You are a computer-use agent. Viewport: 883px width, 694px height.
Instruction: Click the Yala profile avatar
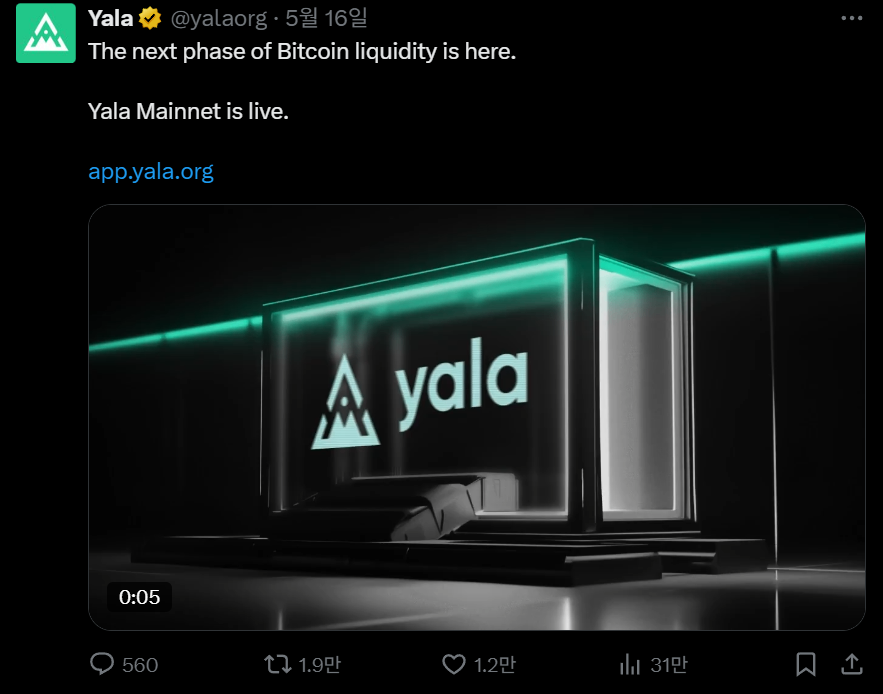[x=46, y=33]
